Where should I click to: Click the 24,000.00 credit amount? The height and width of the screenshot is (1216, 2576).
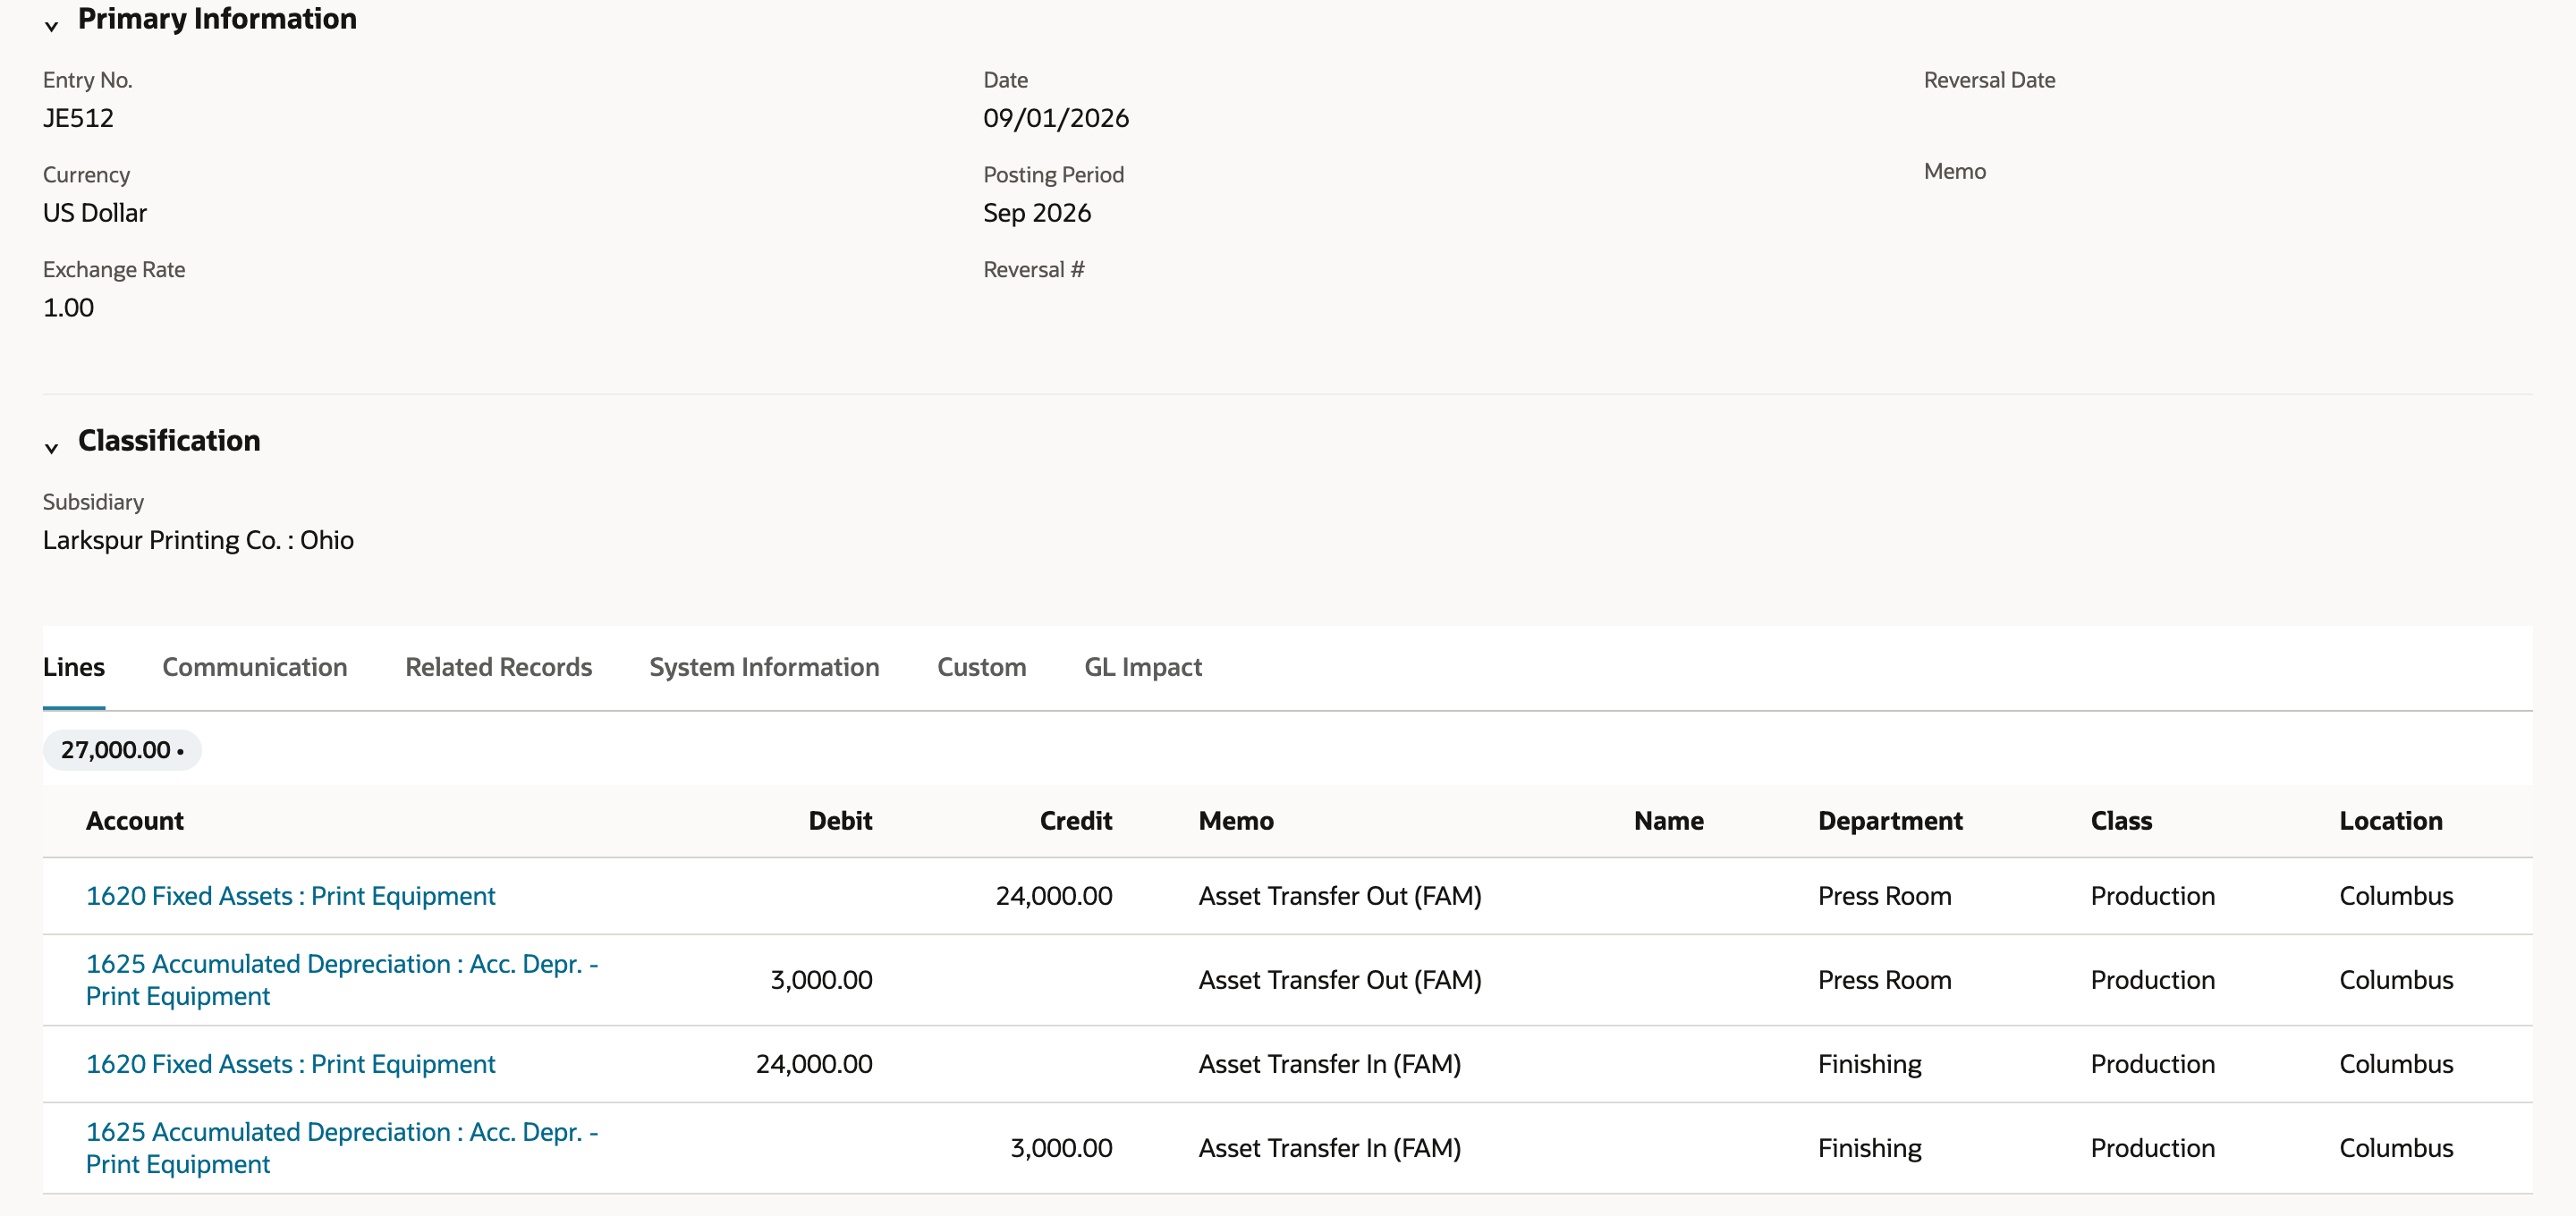coord(1053,896)
